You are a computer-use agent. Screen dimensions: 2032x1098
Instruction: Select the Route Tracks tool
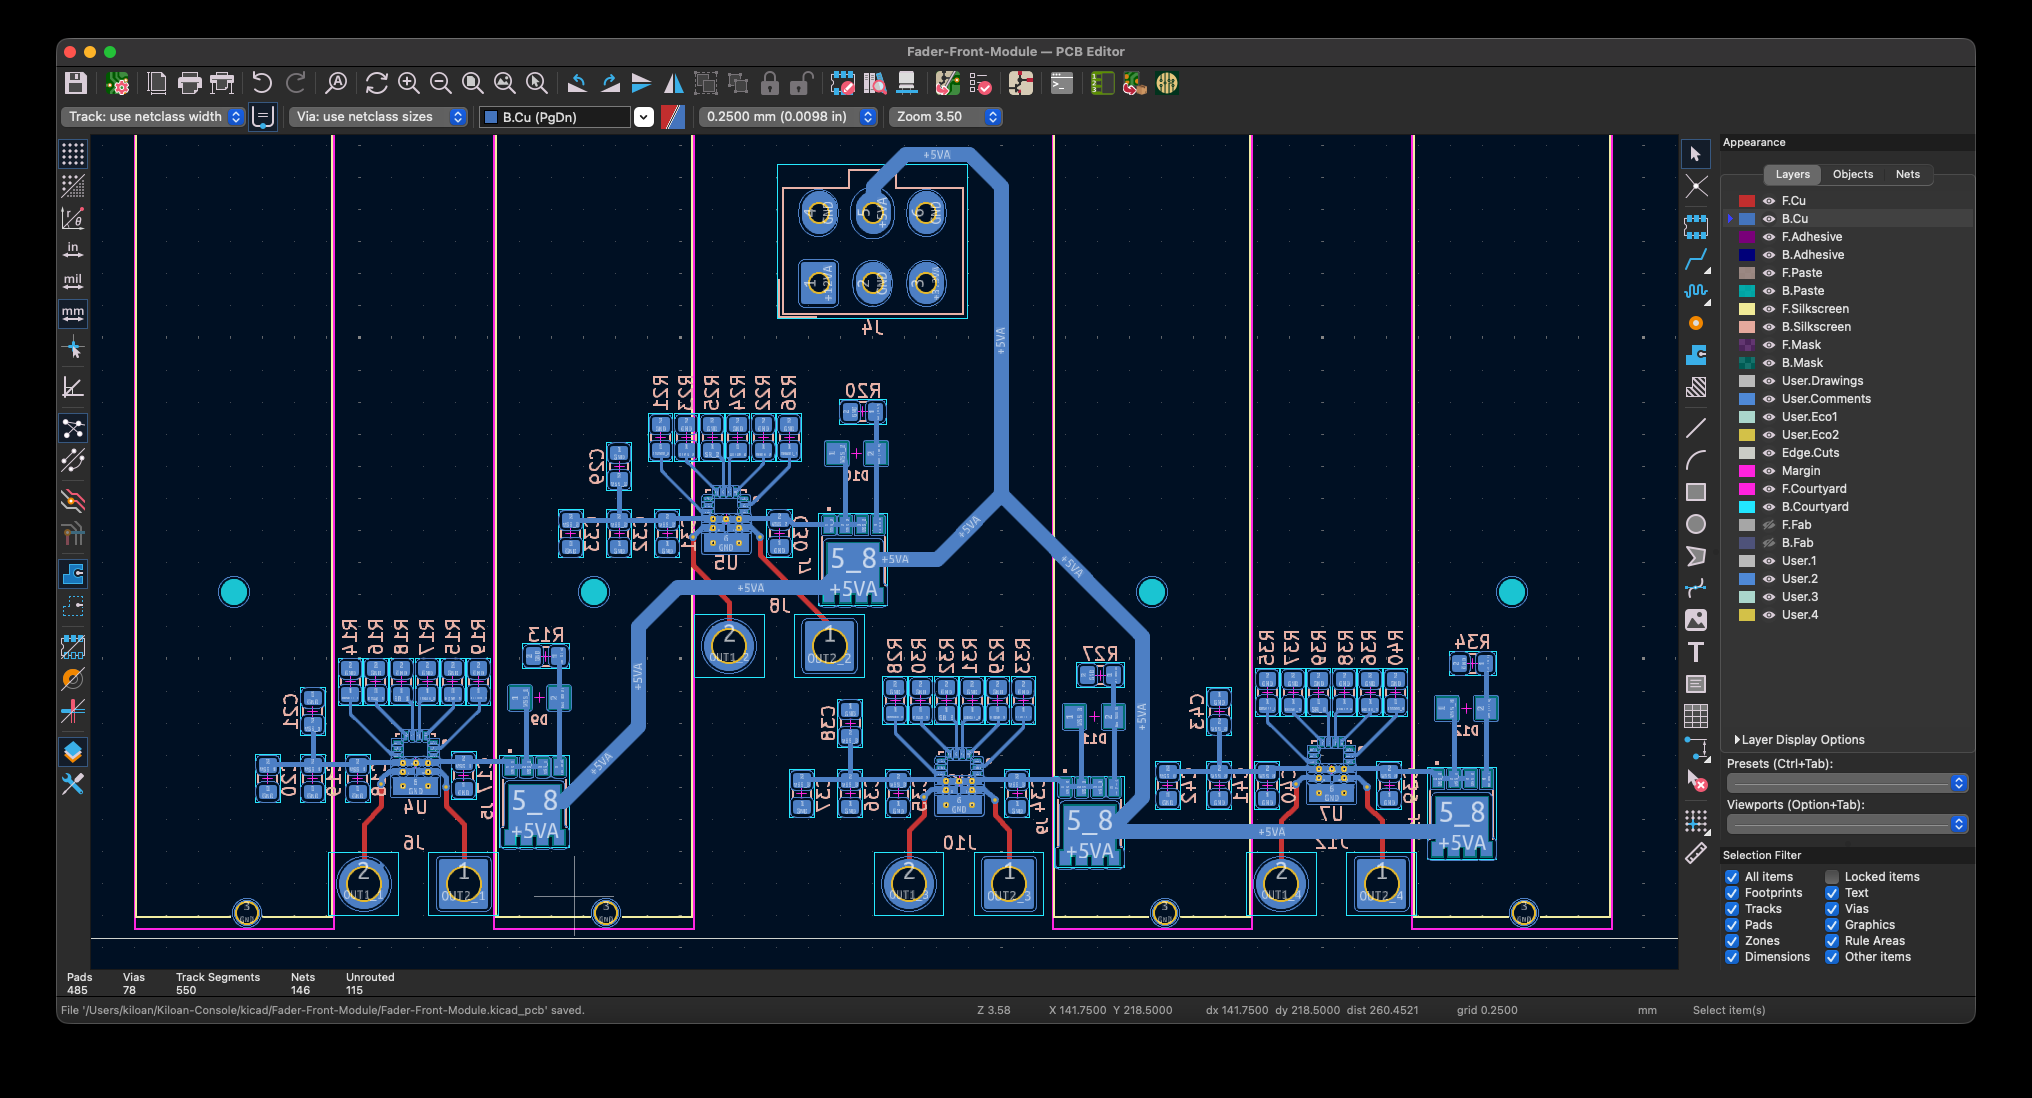[x=1696, y=259]
